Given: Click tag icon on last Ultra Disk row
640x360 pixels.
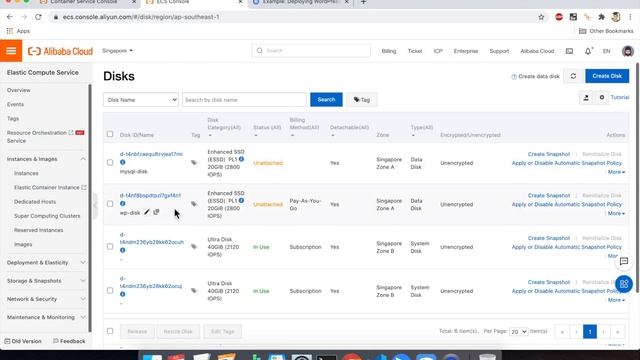Looking at the screenshot, I should coord(194,291).
